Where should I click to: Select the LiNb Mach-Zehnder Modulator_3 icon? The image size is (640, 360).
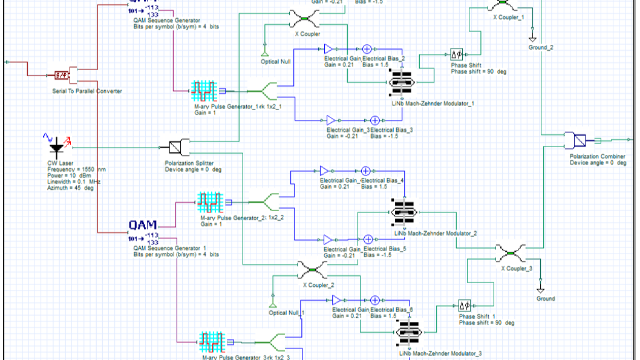(409, 332)
